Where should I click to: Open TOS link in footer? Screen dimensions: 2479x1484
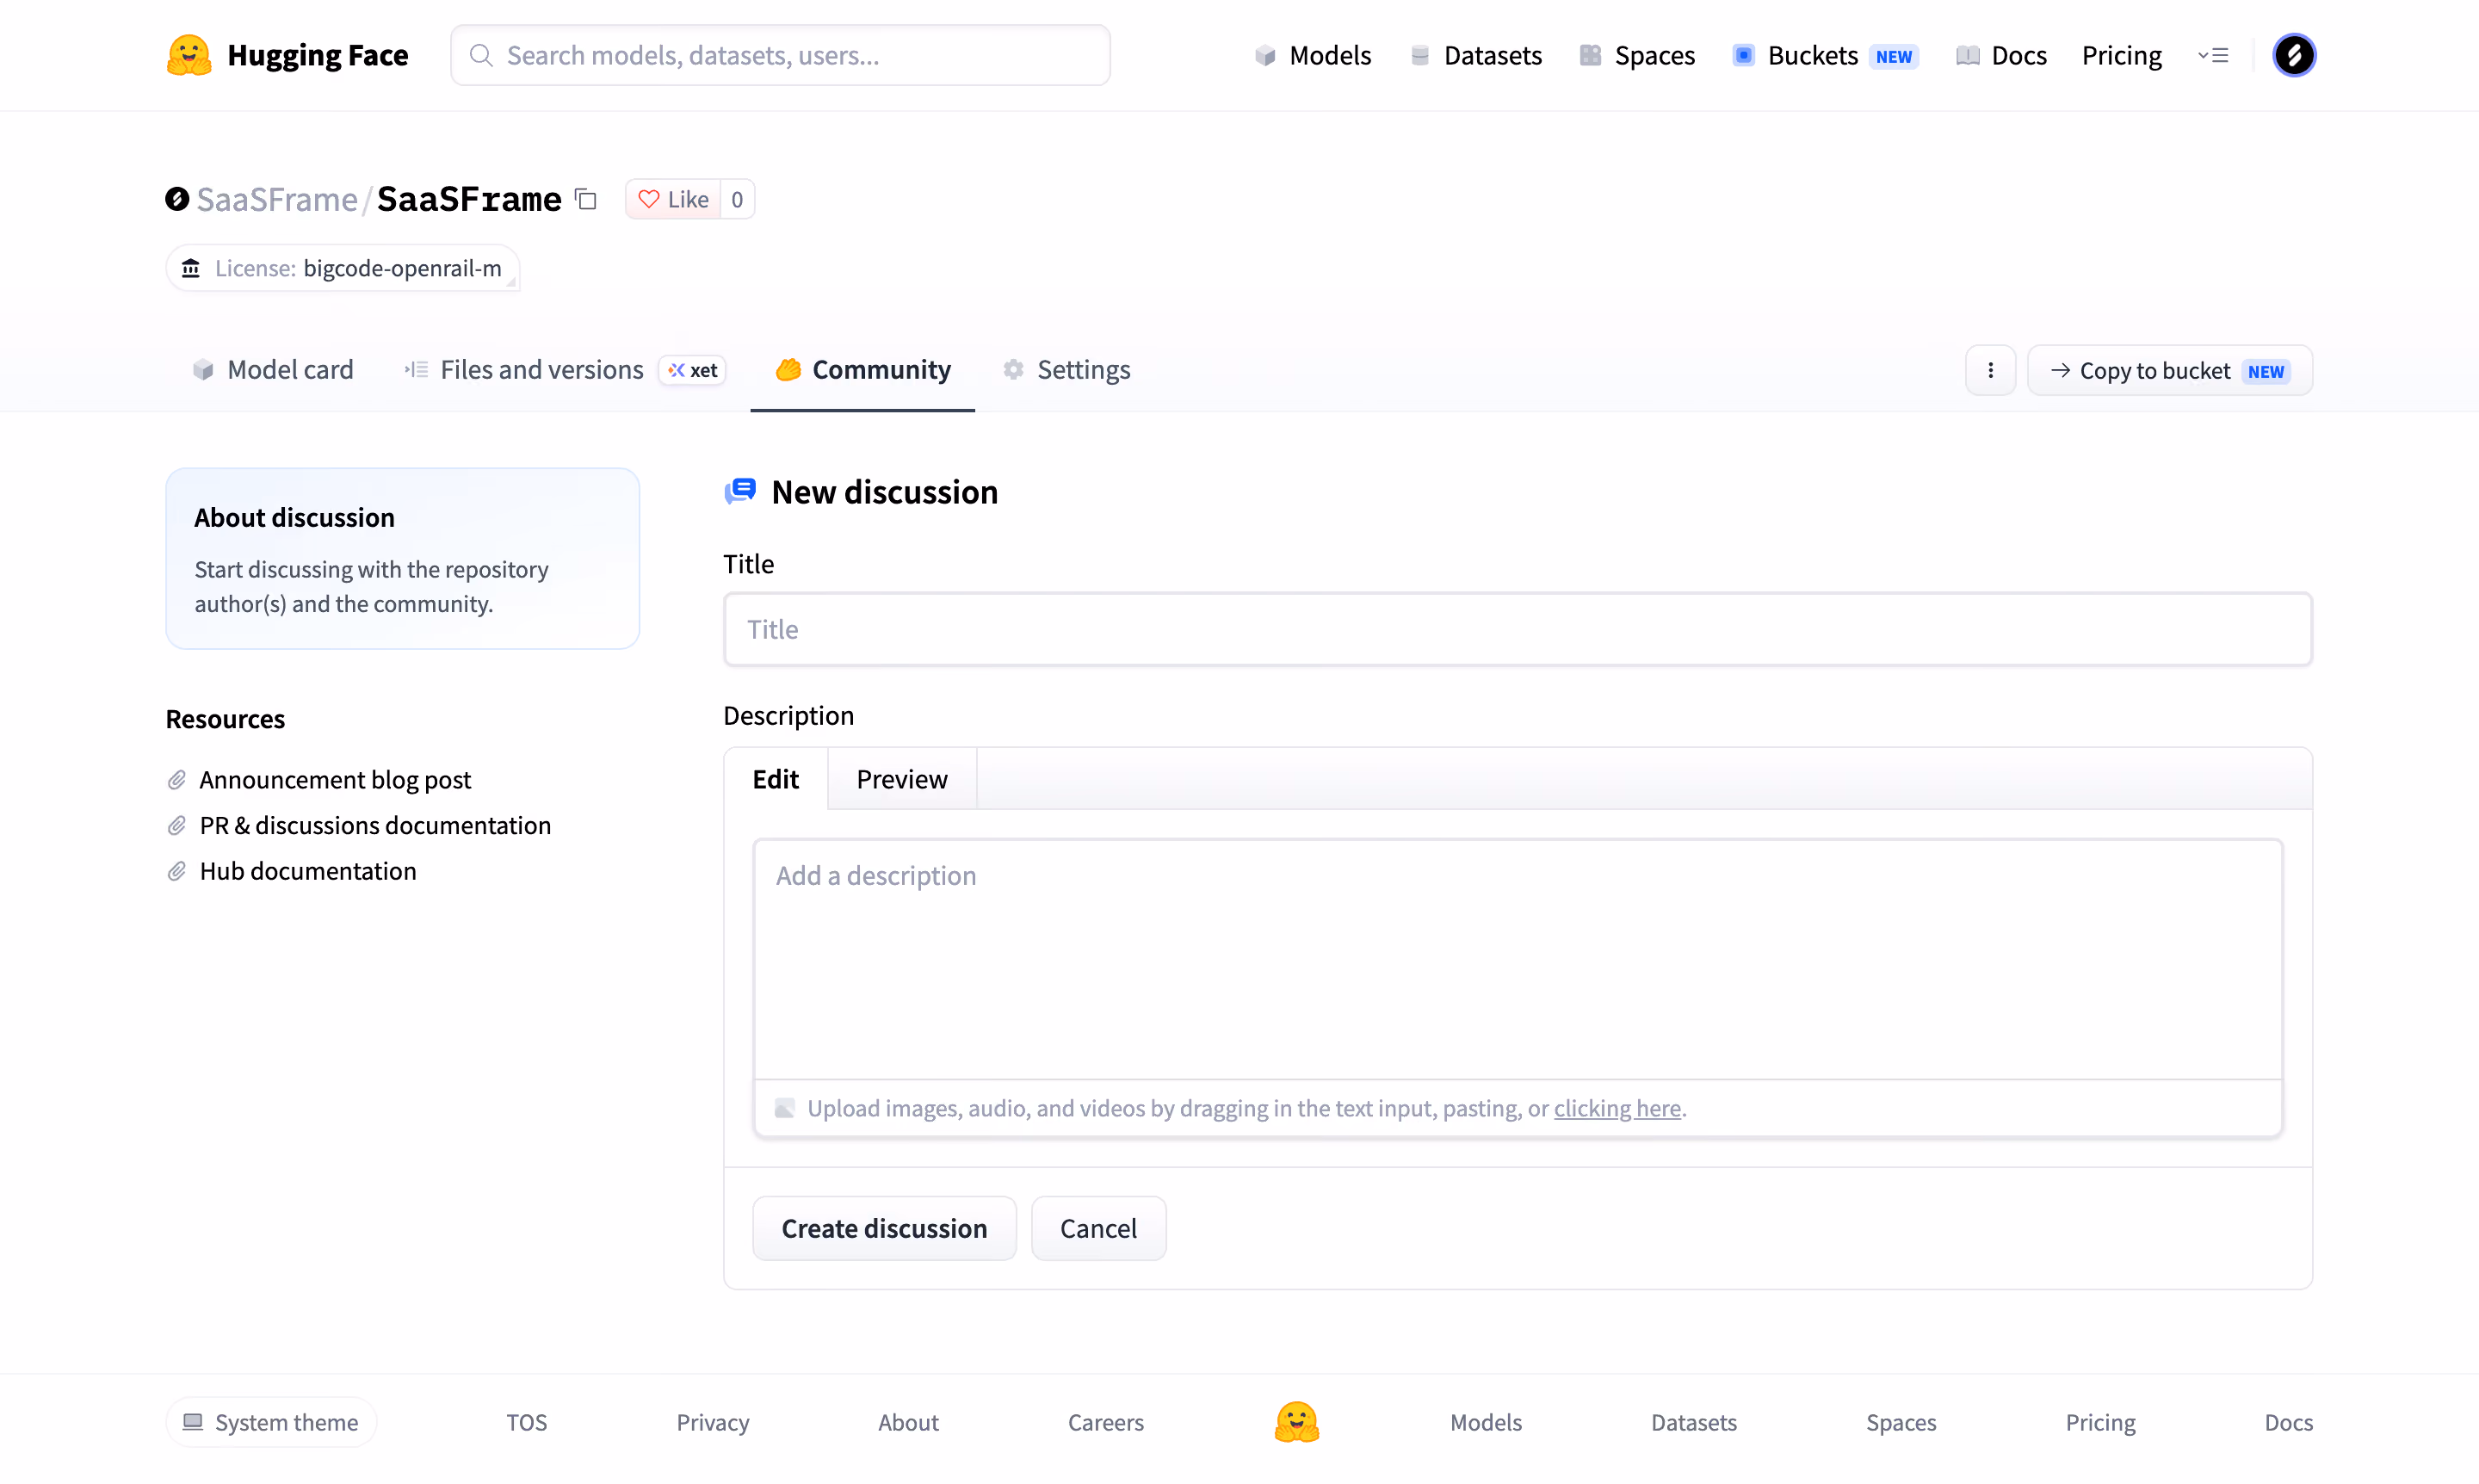click(x=527, y=1421)
